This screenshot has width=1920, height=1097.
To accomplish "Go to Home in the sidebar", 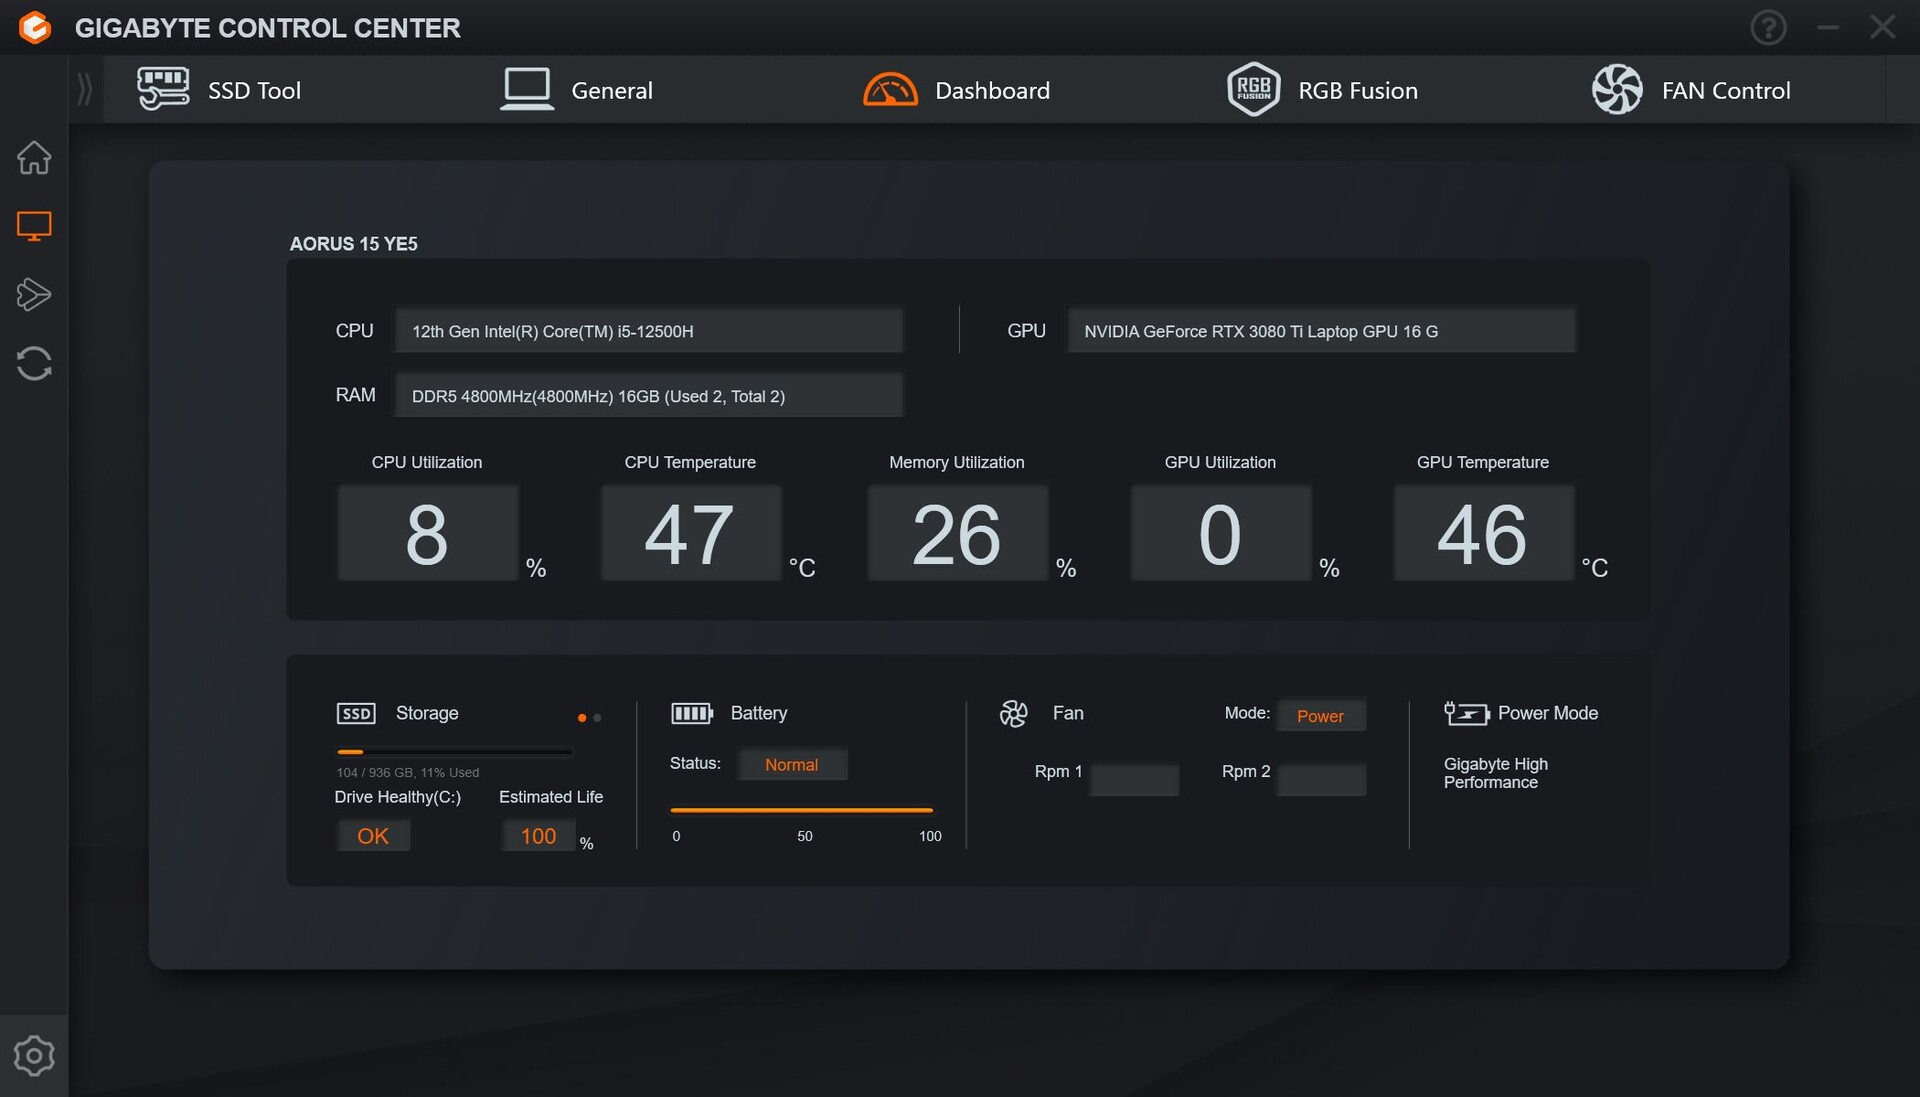I will 34,157.
